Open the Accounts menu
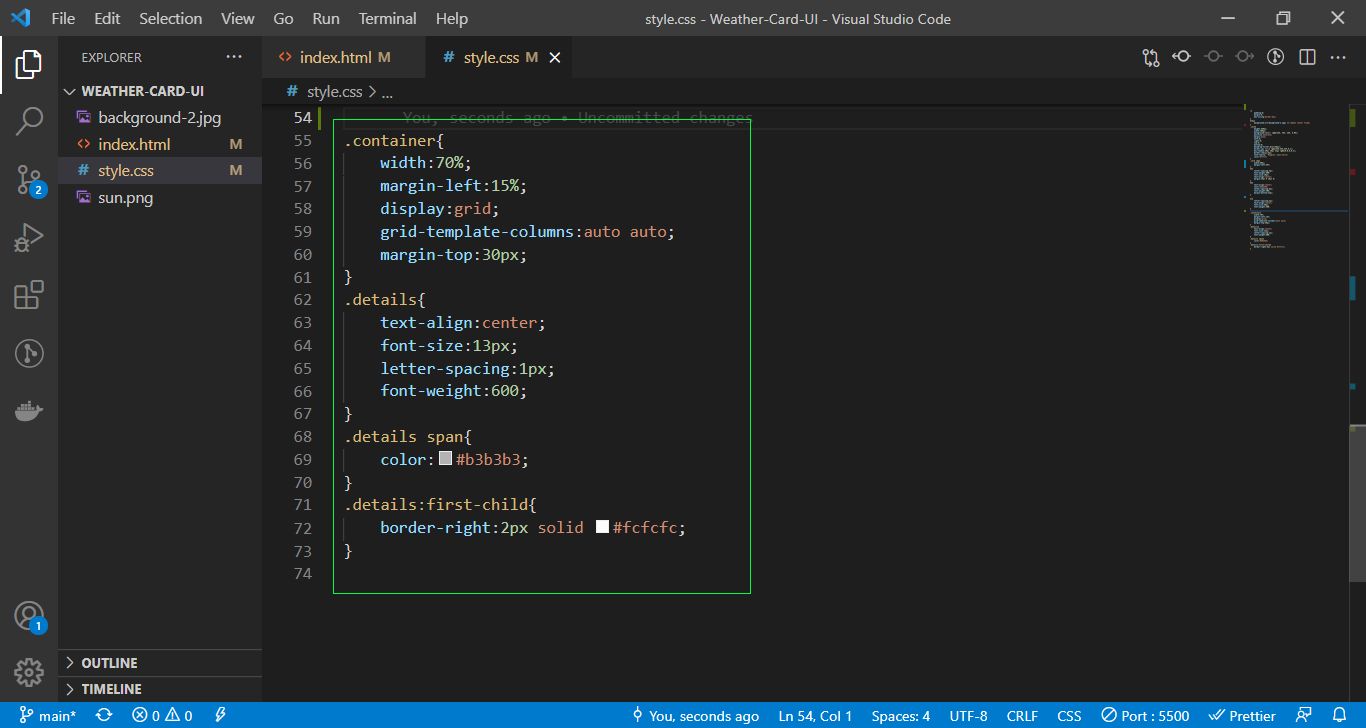Viewport: 1366px width, 728px height. pyautogui.click(x=29, y=616)
